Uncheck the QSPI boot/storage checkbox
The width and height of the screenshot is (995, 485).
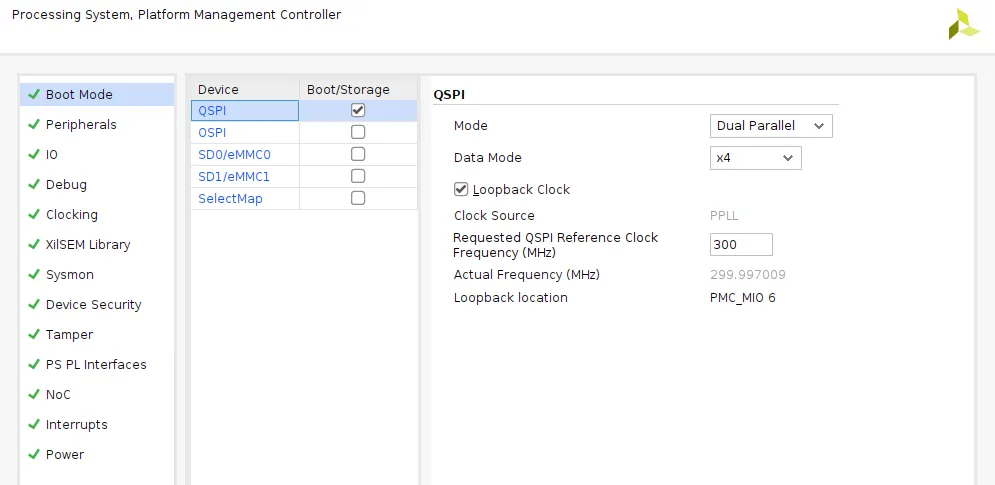tap(358, 110)
